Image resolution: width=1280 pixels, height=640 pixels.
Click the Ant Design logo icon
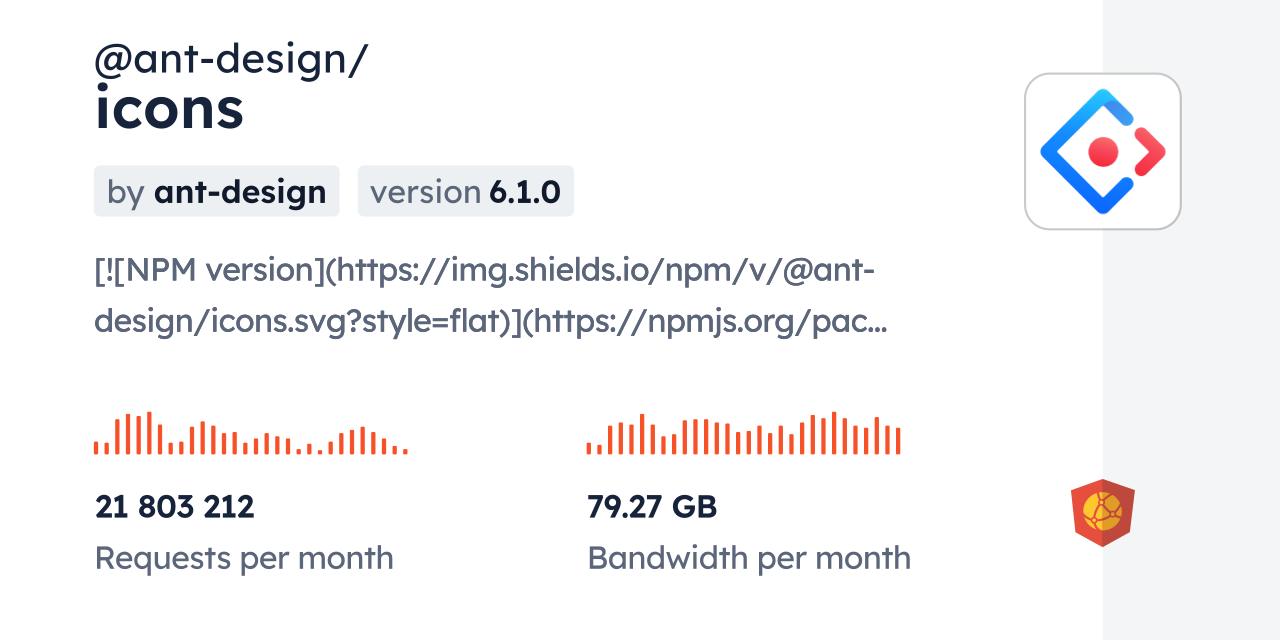pos(1102,151)
